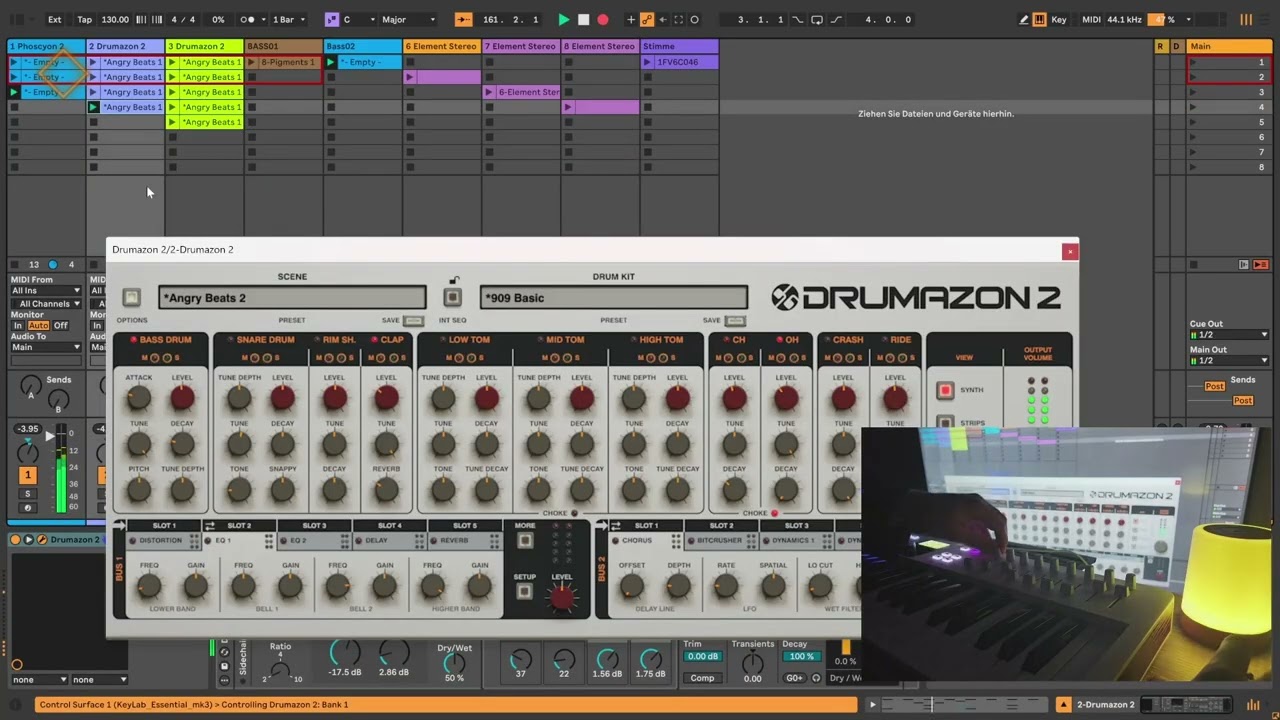The width and height of the screenshot is (1280, 720).
Task: Click the Scene preset name *Angry Beats 2
Action: point(292,298)
